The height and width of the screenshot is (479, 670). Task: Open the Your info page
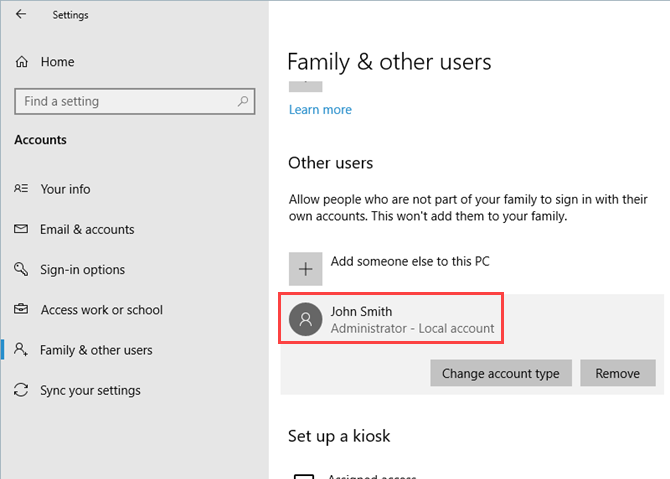point(66,189)
